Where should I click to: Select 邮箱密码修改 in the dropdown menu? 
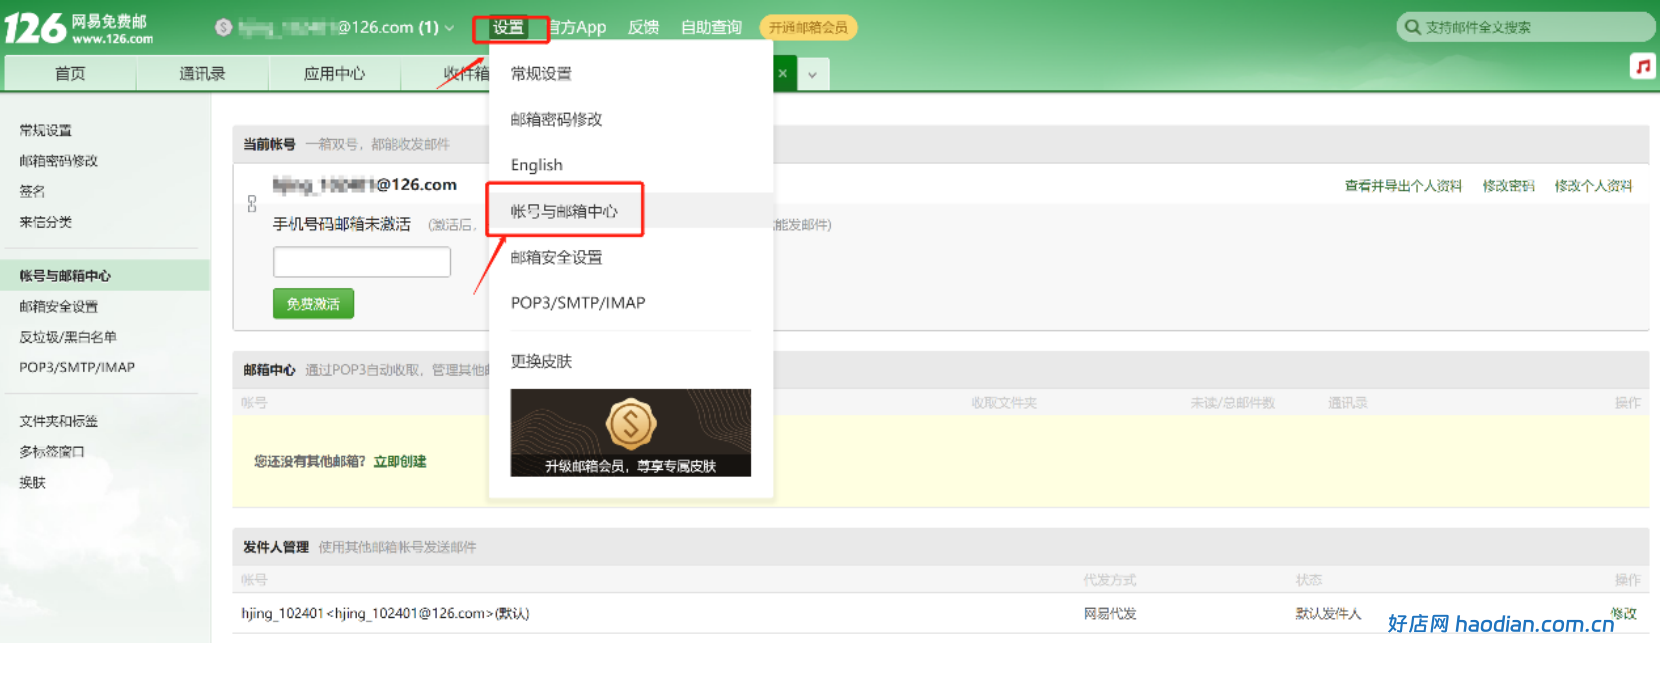click(556, 119)
